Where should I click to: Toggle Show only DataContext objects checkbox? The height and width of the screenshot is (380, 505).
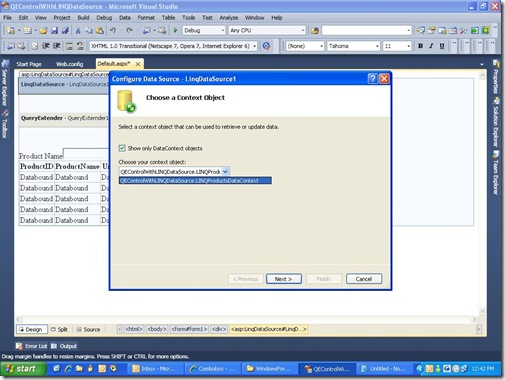coord(122,148)
